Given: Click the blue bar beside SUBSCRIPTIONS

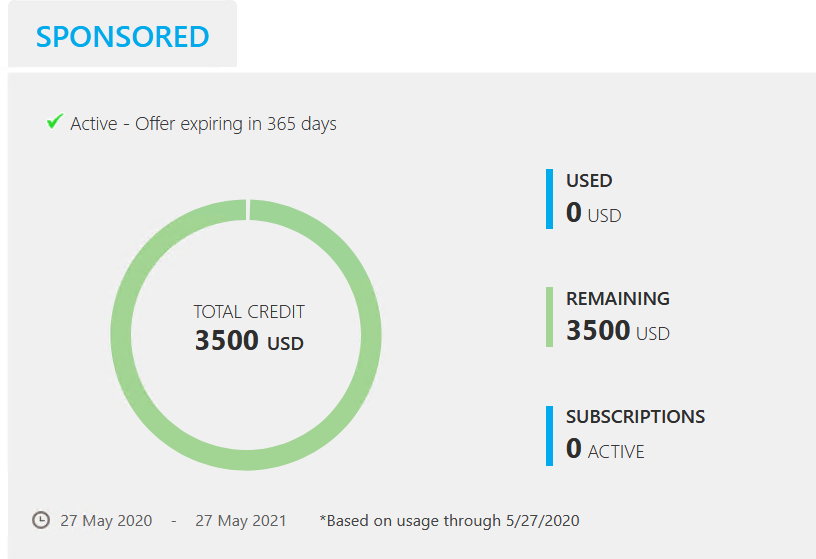Looking at the screenshot, I should (x=549, y=435).
